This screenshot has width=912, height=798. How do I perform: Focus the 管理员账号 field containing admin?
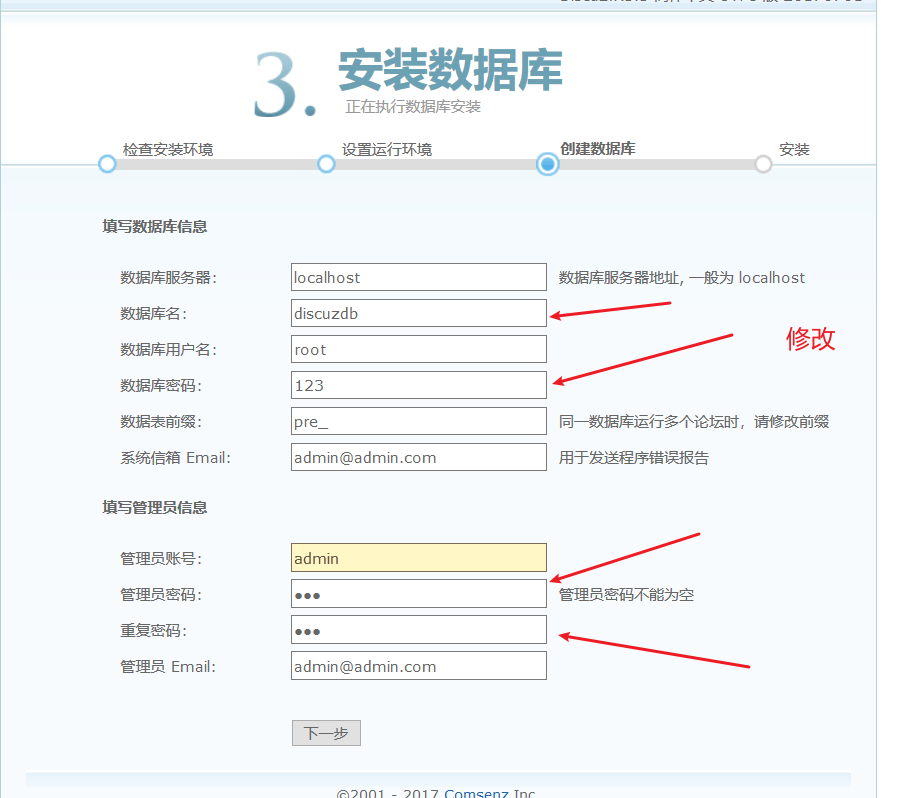click(419, 558)
